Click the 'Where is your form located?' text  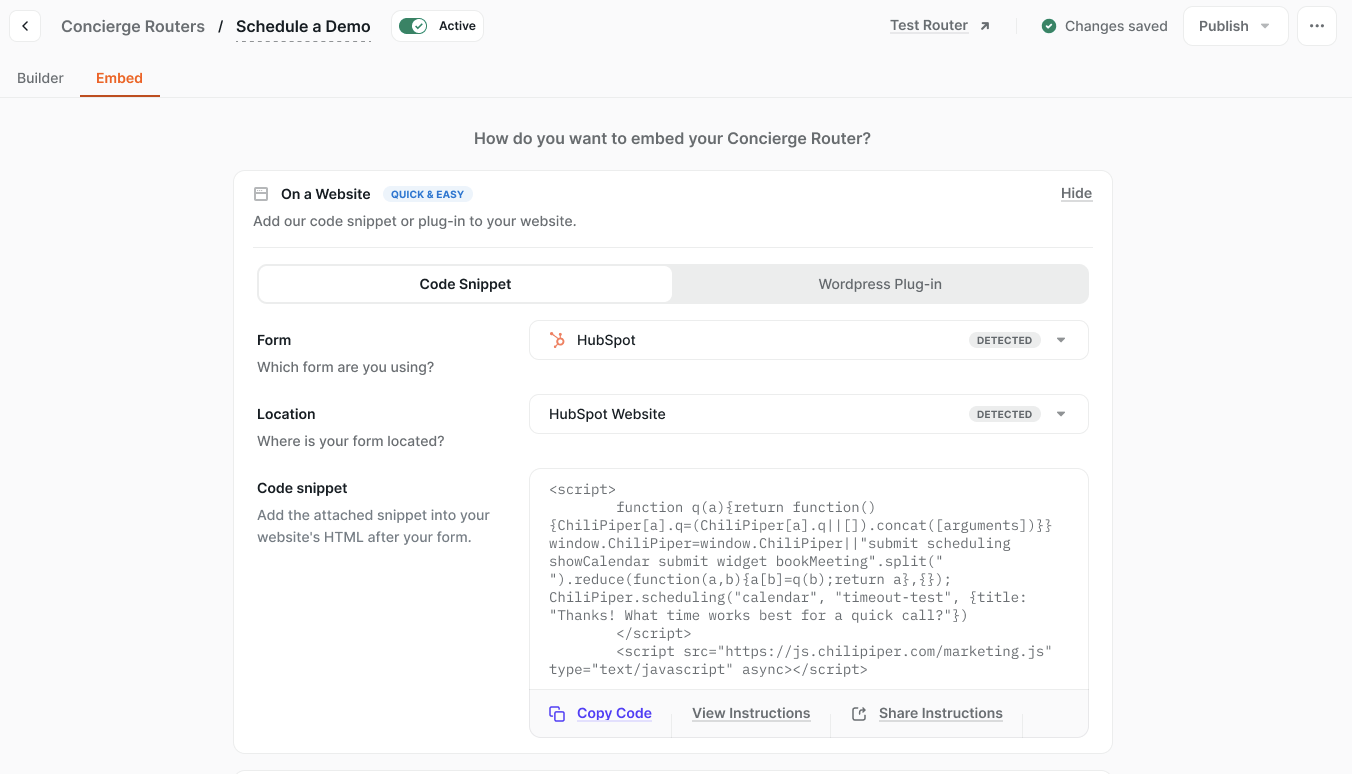click(x=350, y=441)
